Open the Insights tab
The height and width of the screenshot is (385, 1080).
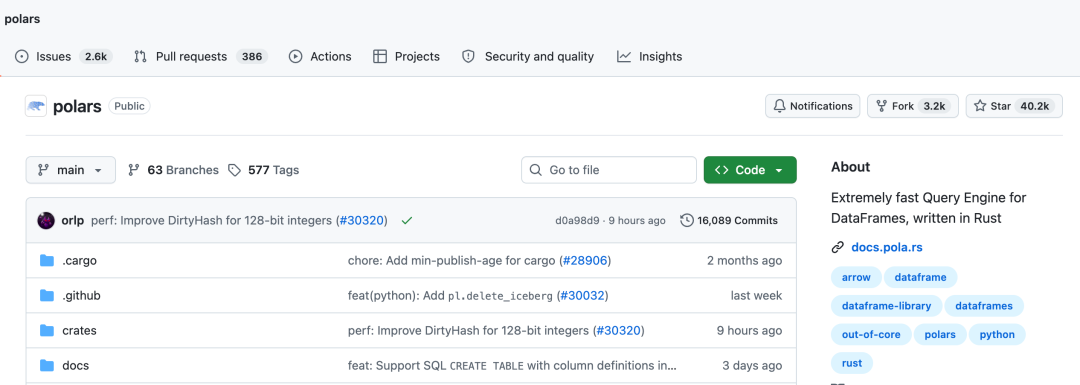[x=650, y=56]
